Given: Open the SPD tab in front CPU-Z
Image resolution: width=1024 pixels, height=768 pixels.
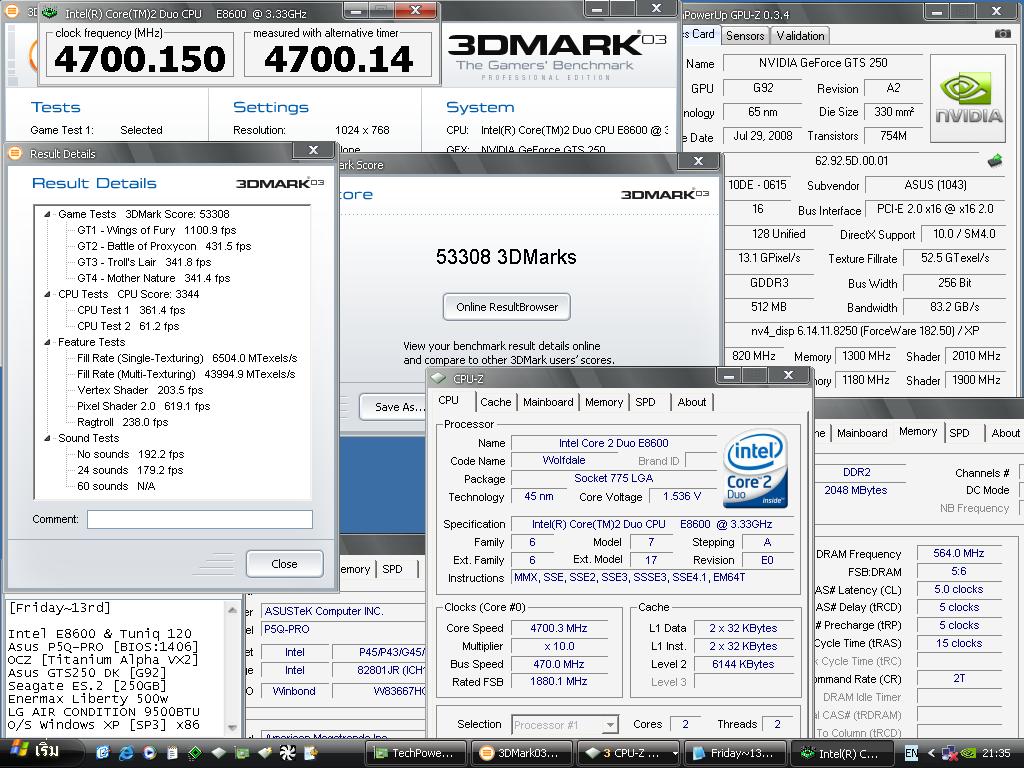Looking at the screenshot, I should [x=645, y=402].
